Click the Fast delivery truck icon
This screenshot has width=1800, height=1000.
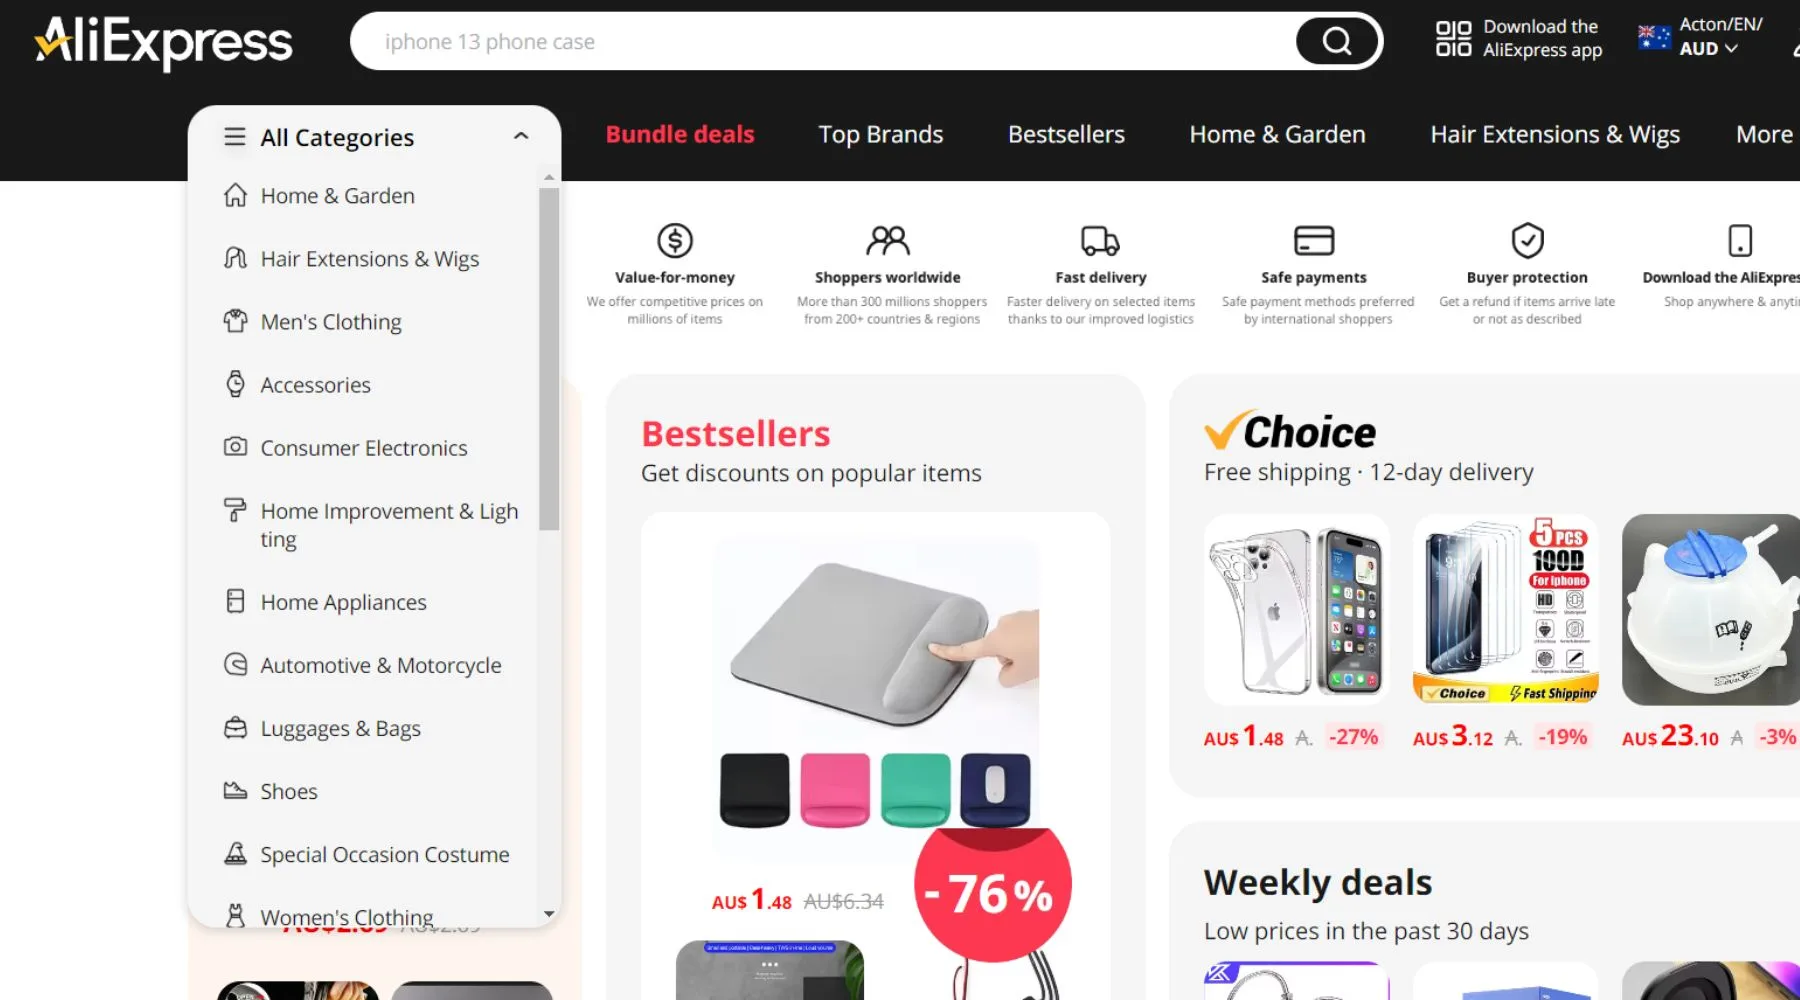pyautogui.click(x=1100, y=240)
